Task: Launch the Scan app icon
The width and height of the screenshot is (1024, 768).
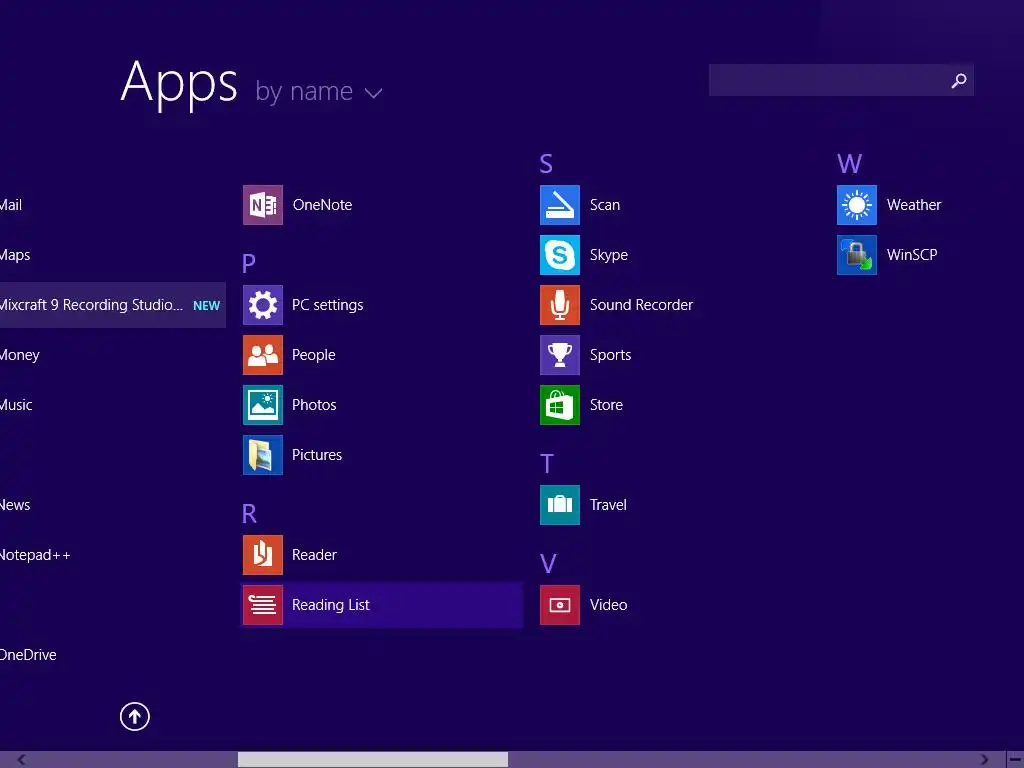Action: pyautogui.click(x=560, y=205)
